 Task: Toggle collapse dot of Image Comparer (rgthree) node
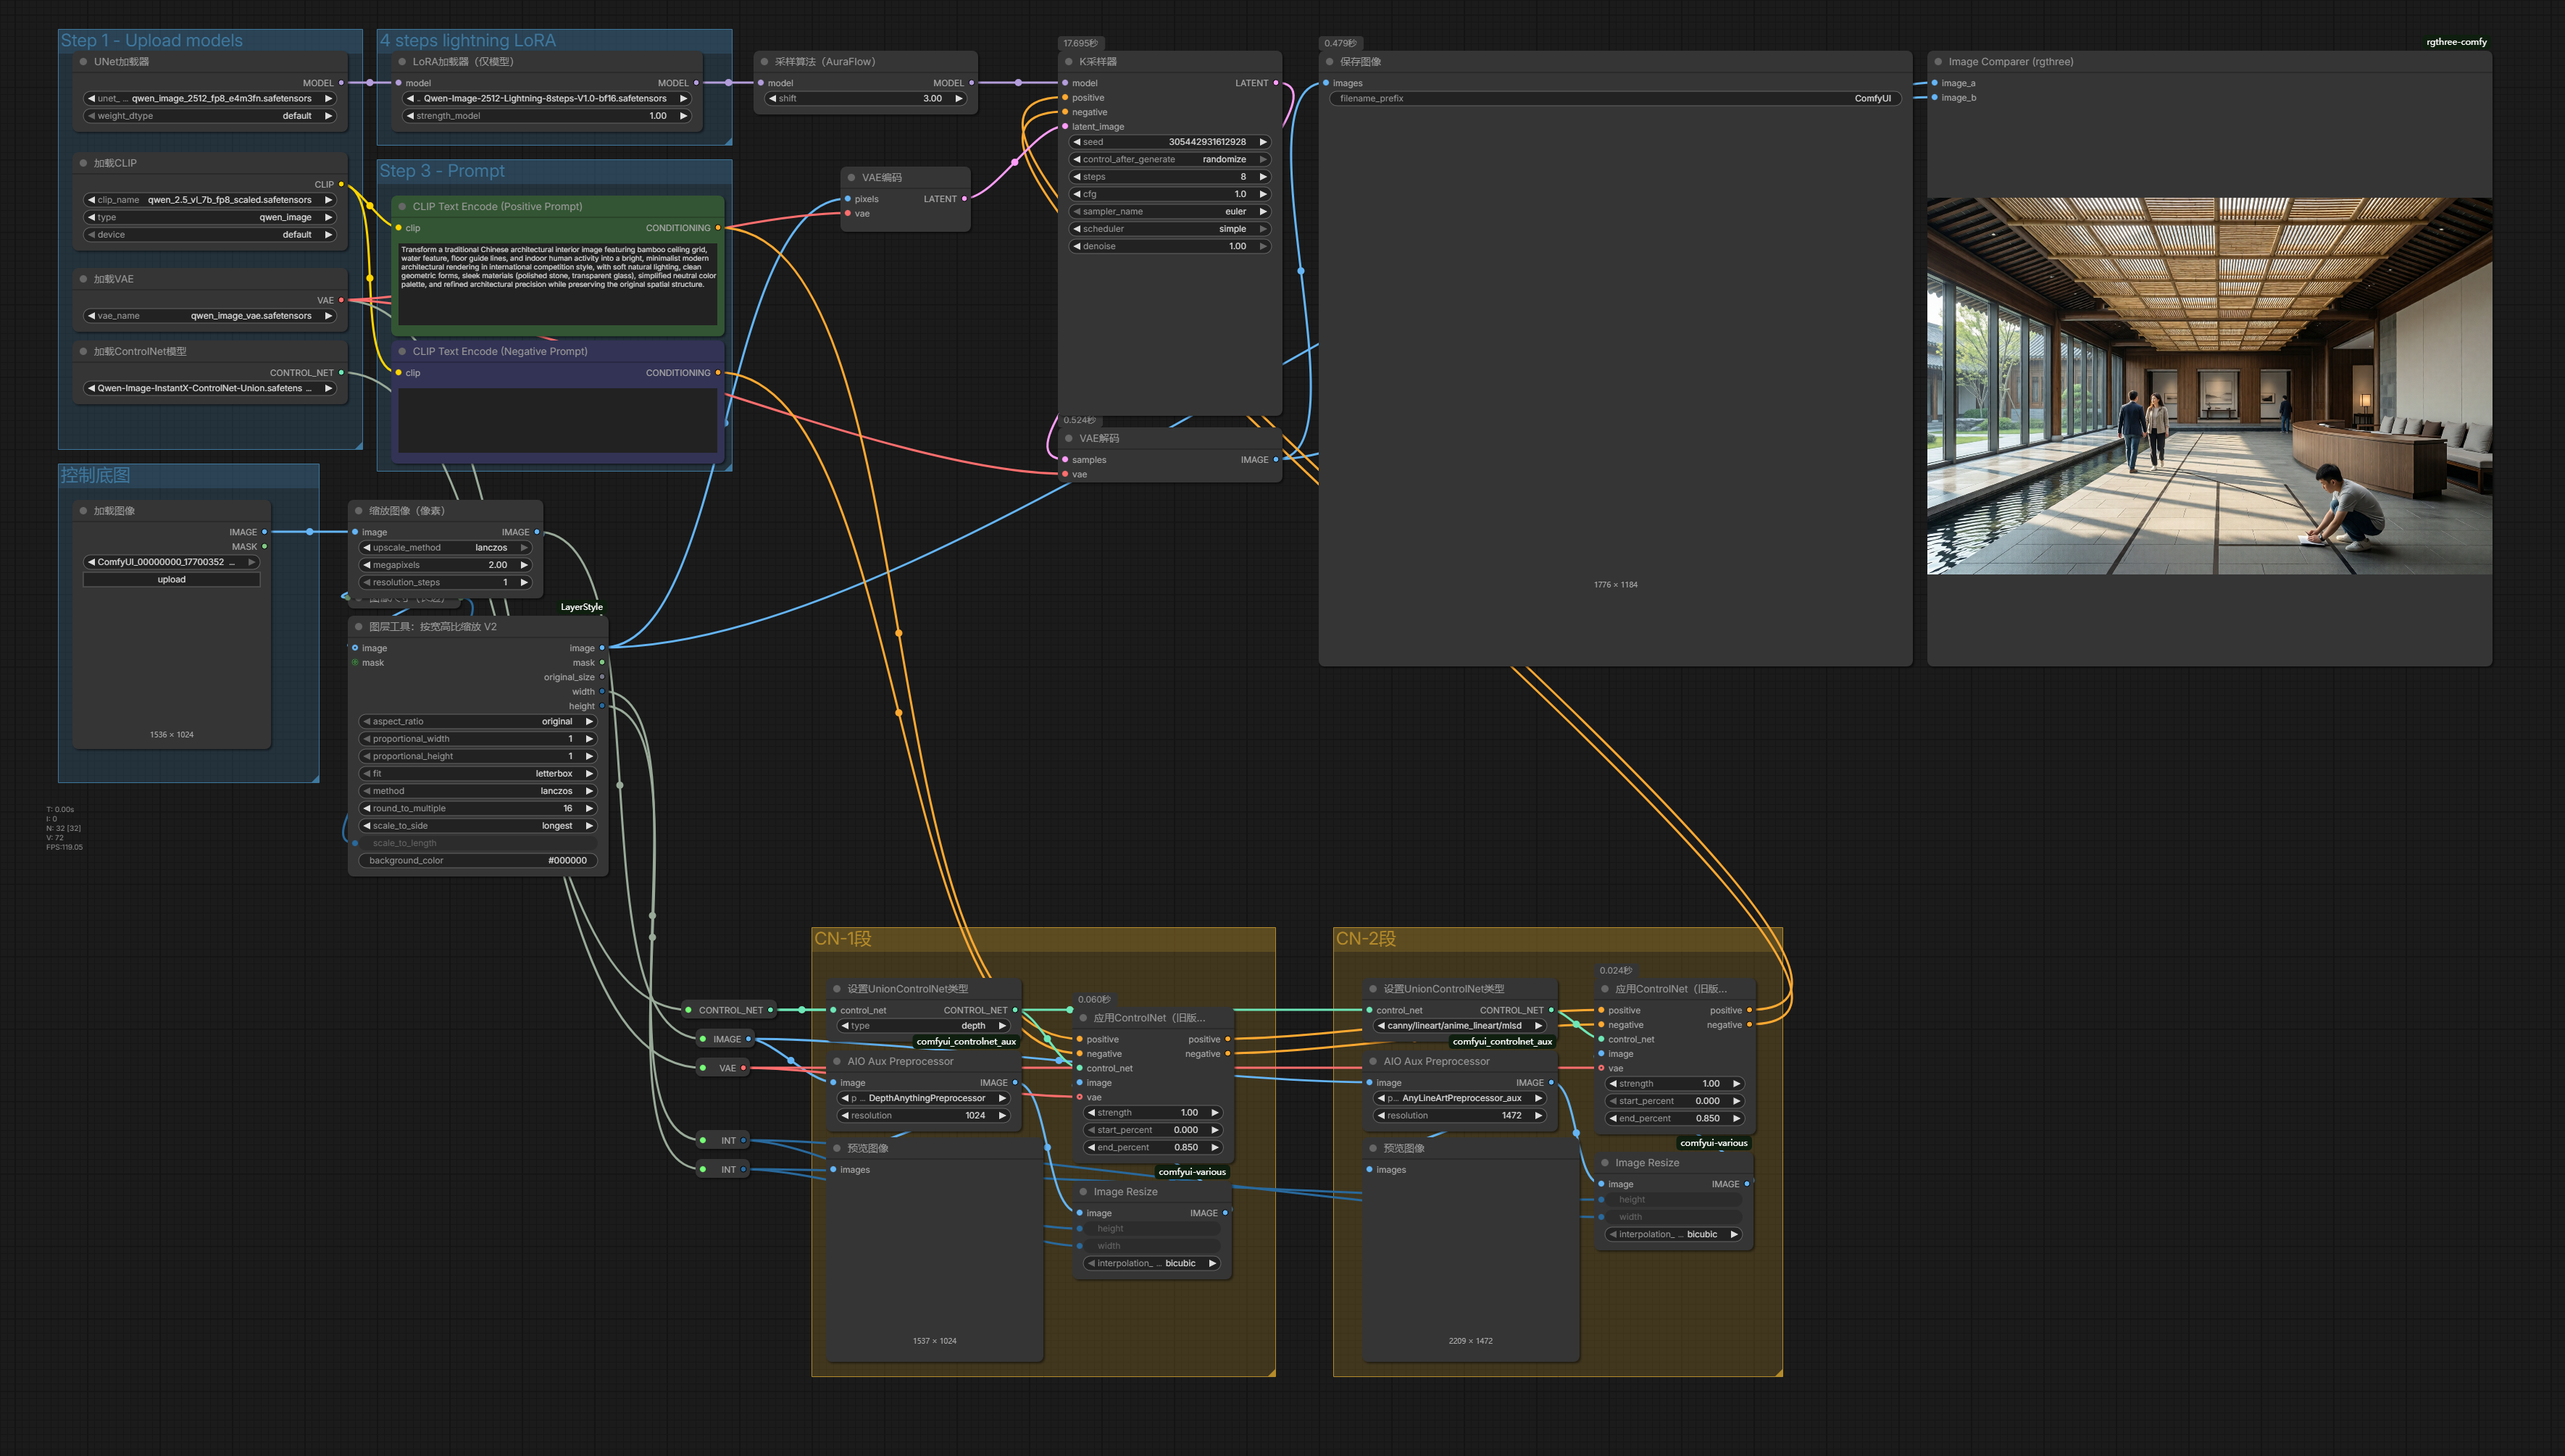tap(1938, 62)
